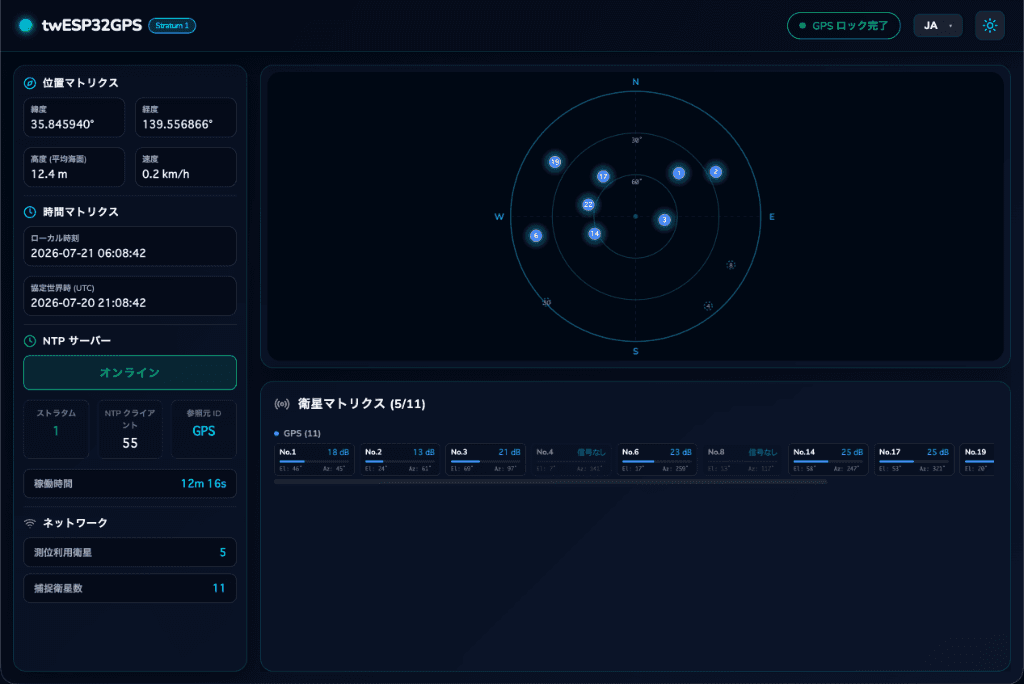Select dimmed satellite 8 on sky plot

pos(731,265)
